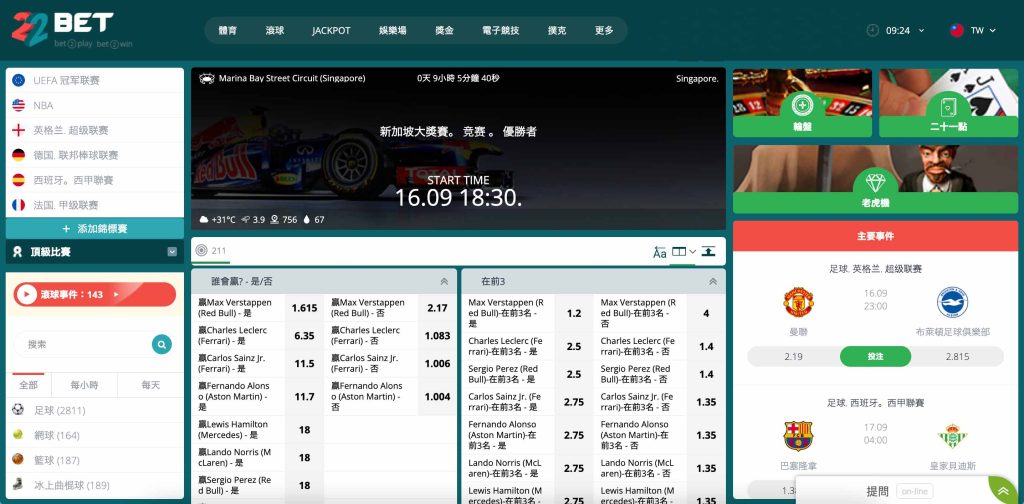Collapse the 在前3 market panel
Viewport: 1024px width, 504px height.
coord(712,281)
